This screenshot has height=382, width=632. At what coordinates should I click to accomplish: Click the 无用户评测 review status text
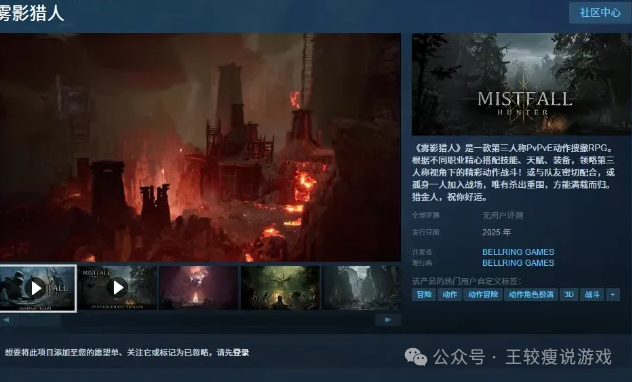503,216
